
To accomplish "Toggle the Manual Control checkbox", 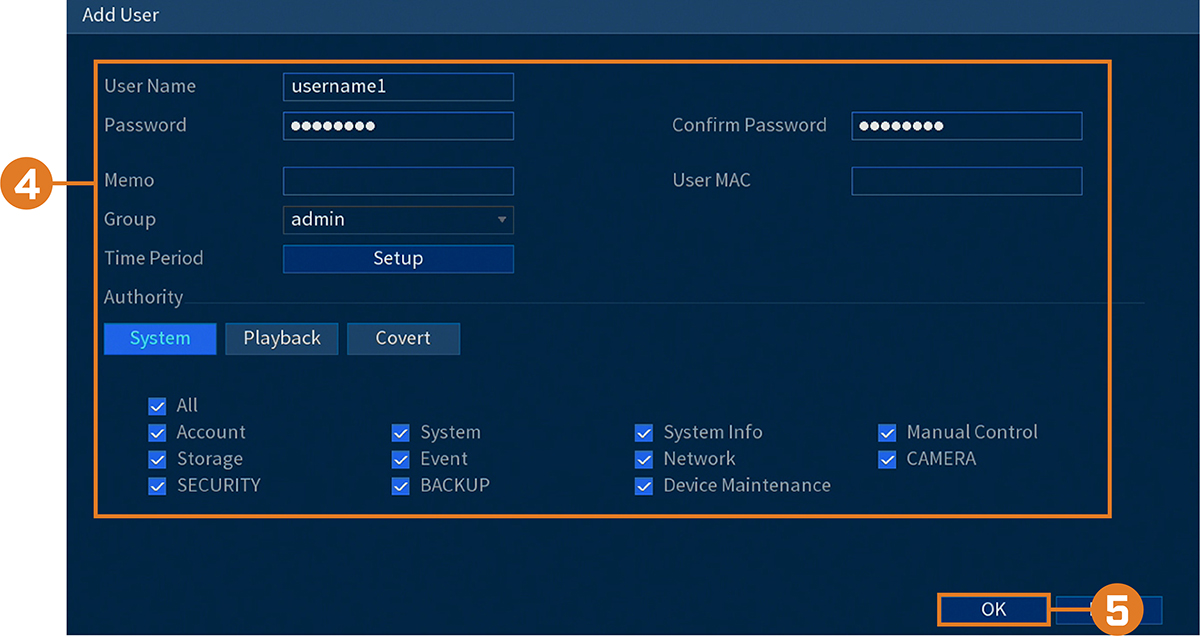I will coord(887,433).
